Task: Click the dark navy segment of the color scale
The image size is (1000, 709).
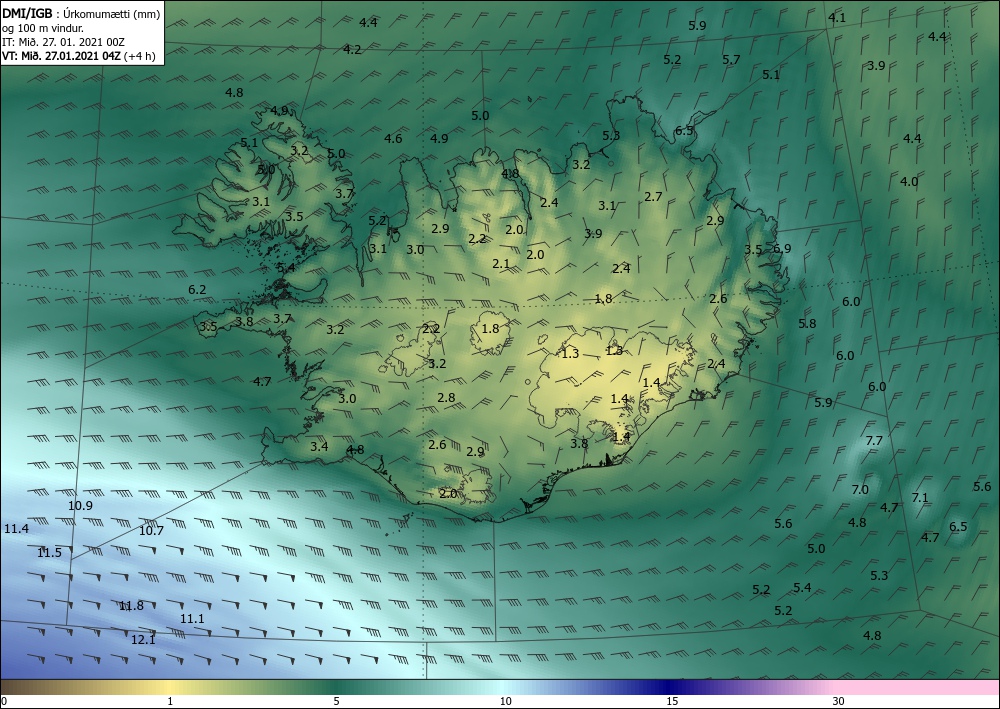Action: tap(670, 687)
